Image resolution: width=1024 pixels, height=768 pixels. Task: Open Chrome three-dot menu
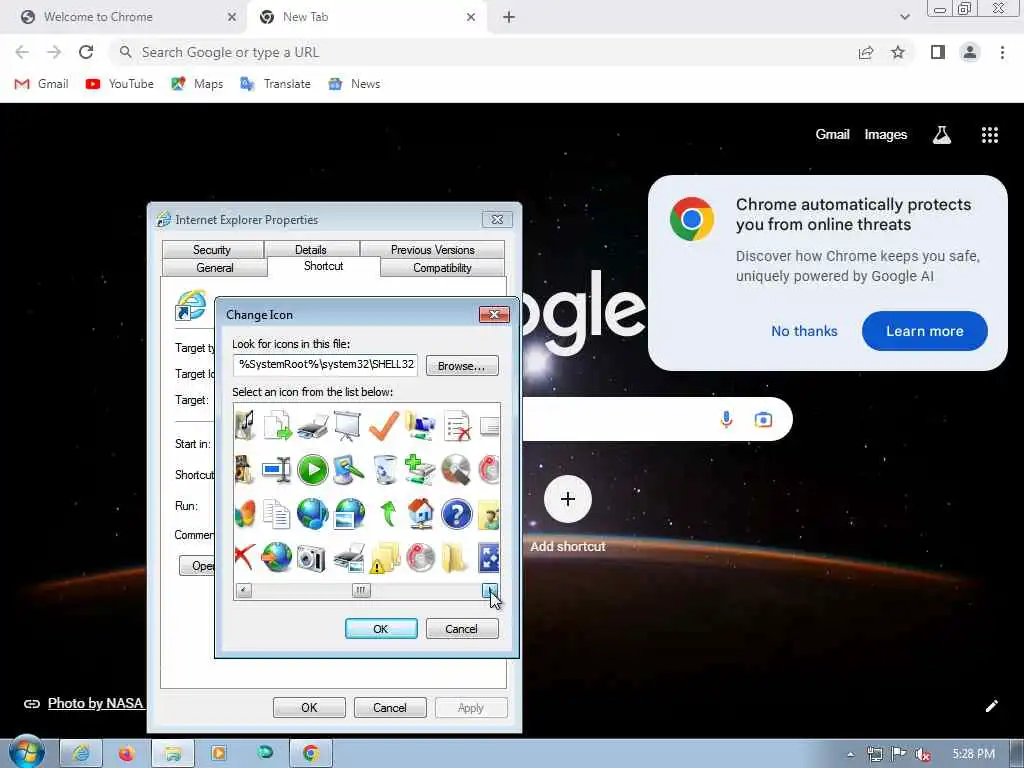coord(1002,52)
